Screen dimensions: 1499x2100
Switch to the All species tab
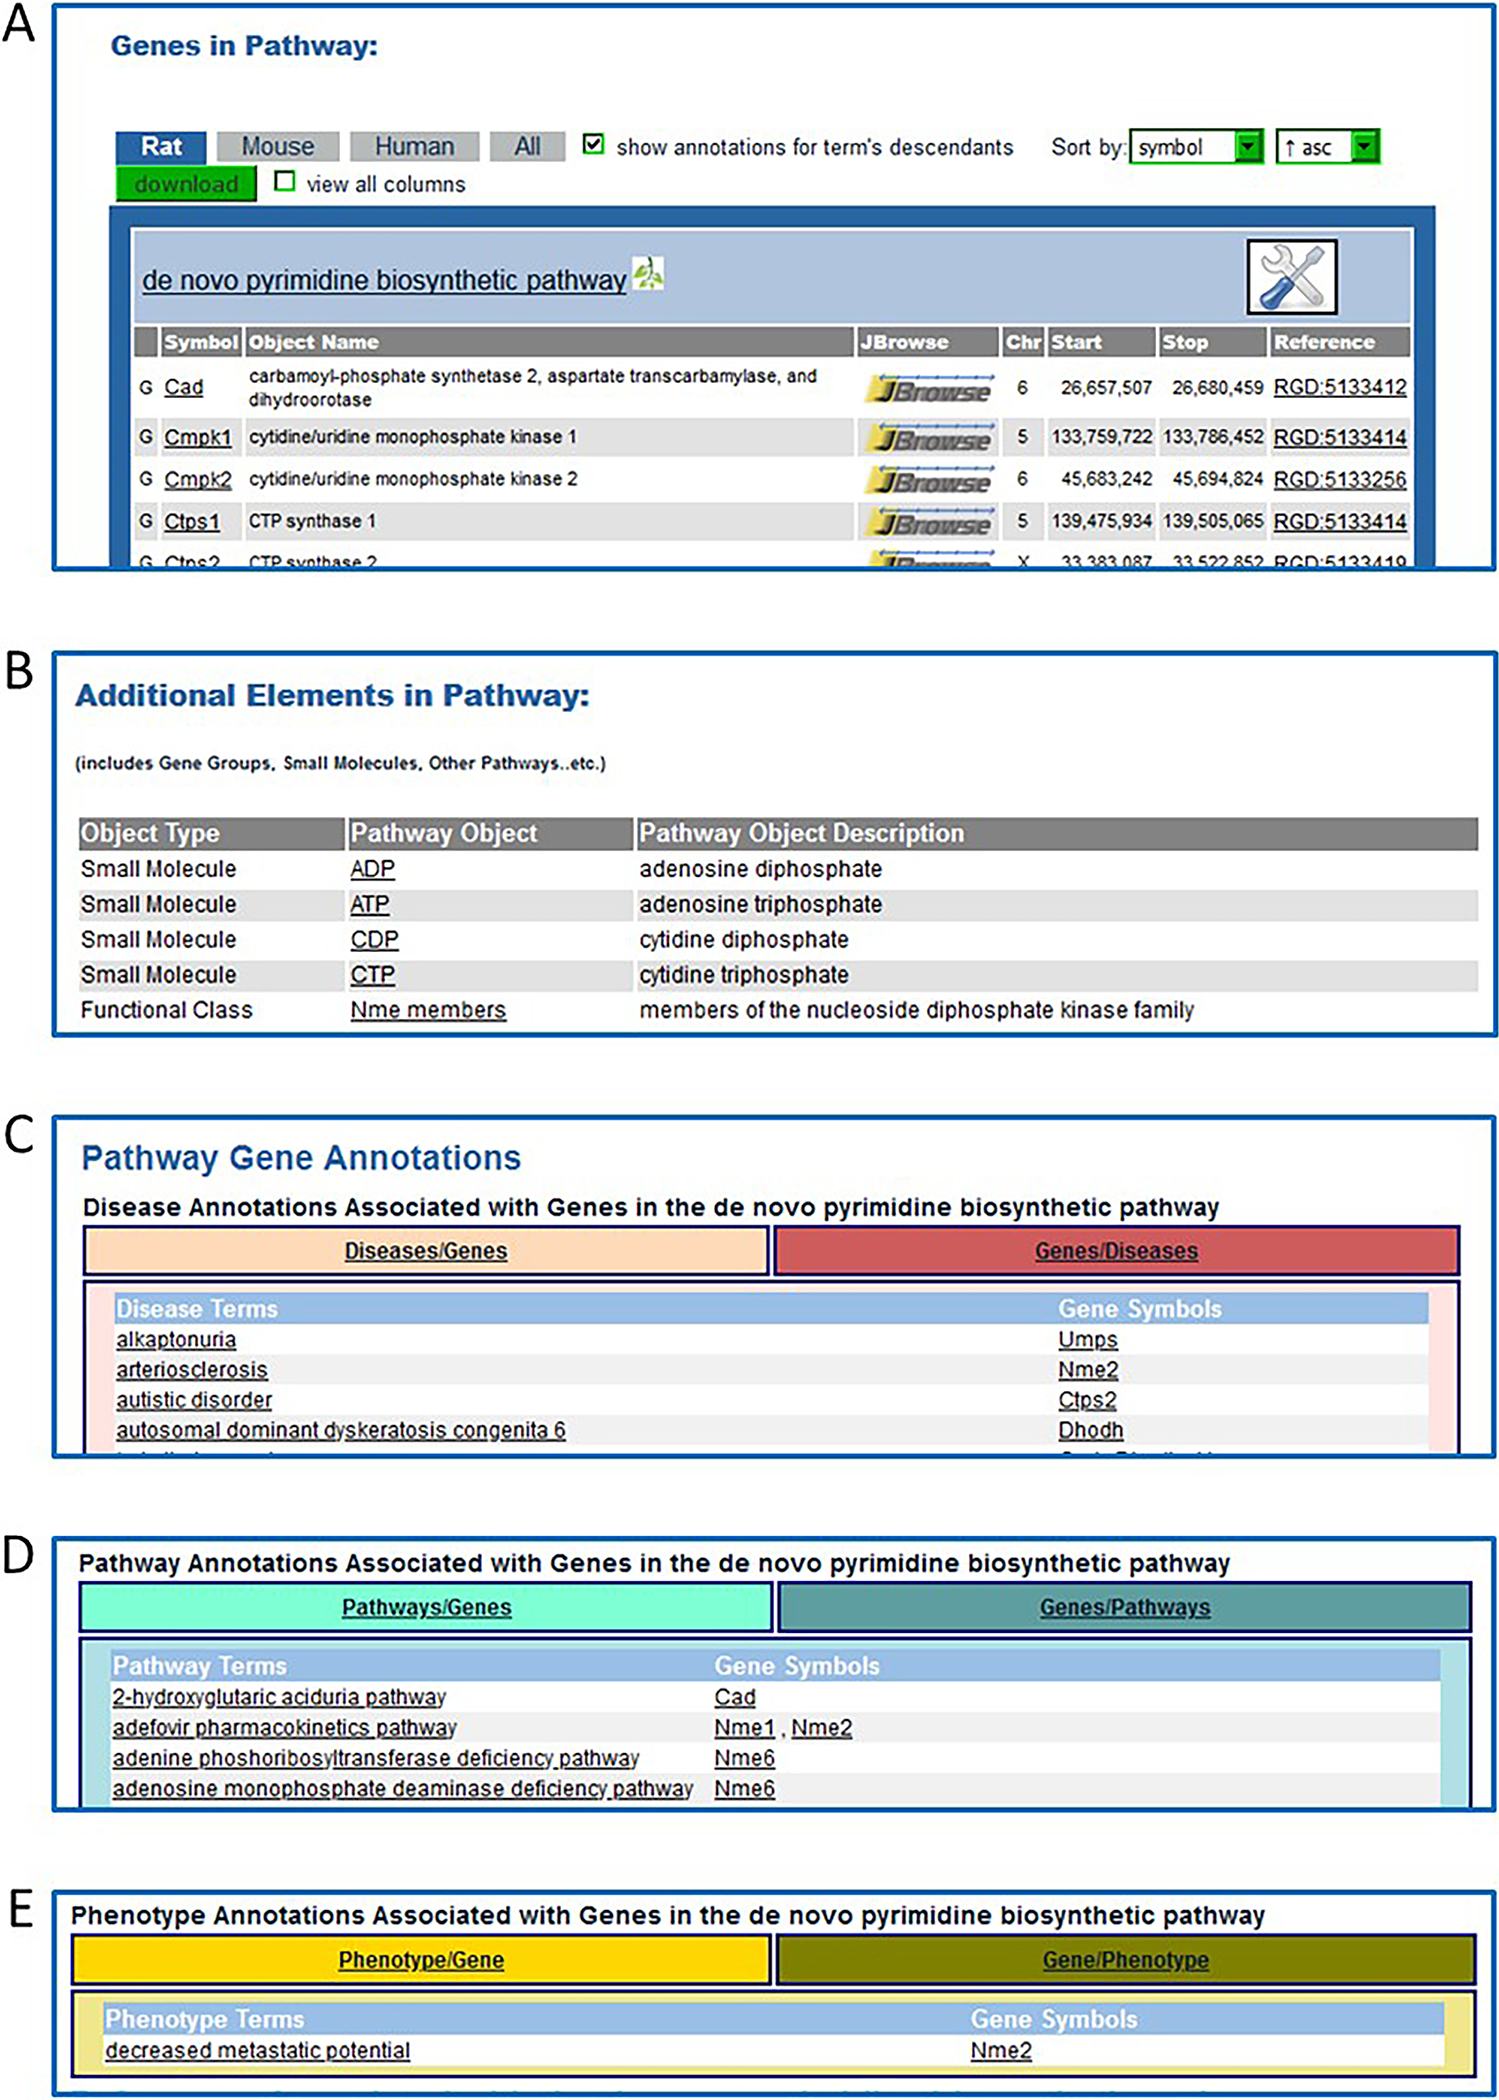point(527,147)
